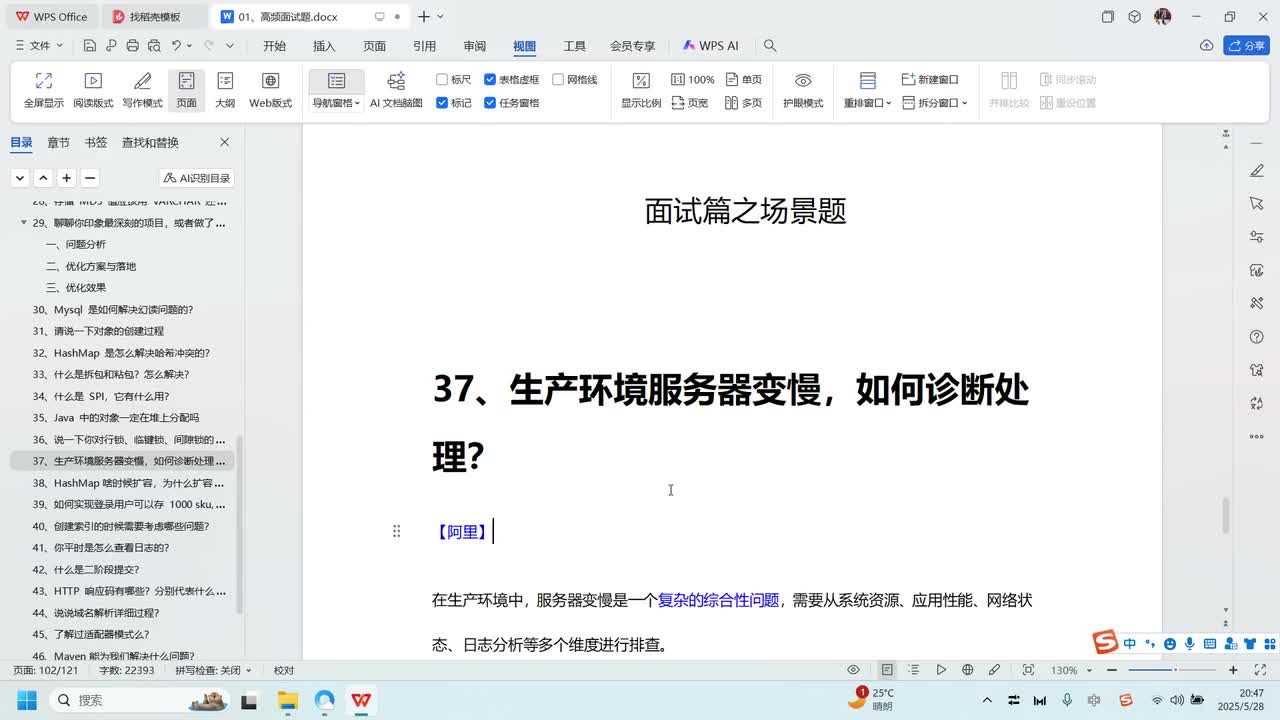Click the Windows taskbar search box
Image resolution: width=1280 pixels, height=720 pixels.
point(139,700)
